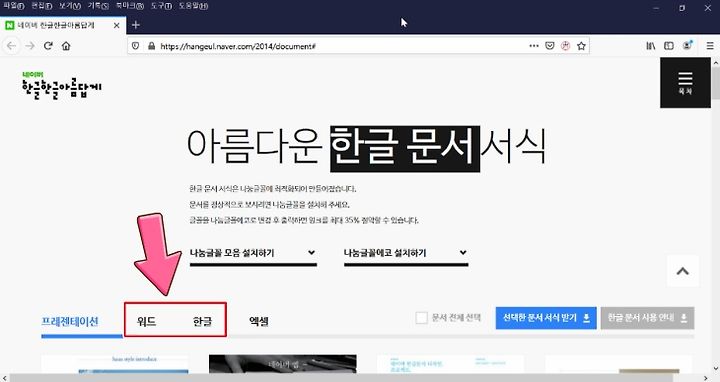Screen dimensions: 720x382
Task: Open Firefox account avatar icon
Action: tap(687, 45)
